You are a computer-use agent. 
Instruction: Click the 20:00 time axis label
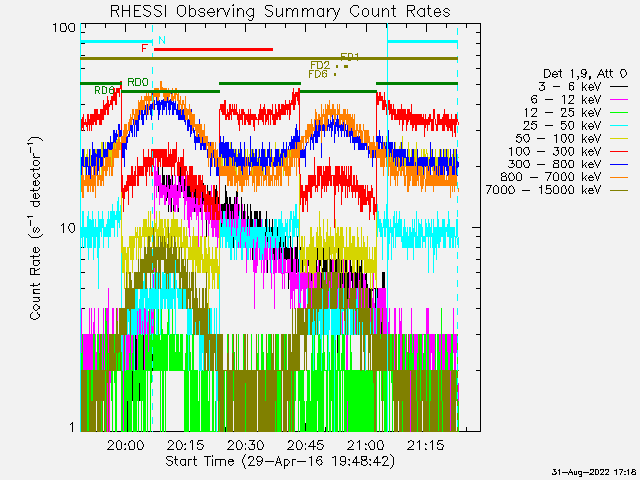(125, 445)
